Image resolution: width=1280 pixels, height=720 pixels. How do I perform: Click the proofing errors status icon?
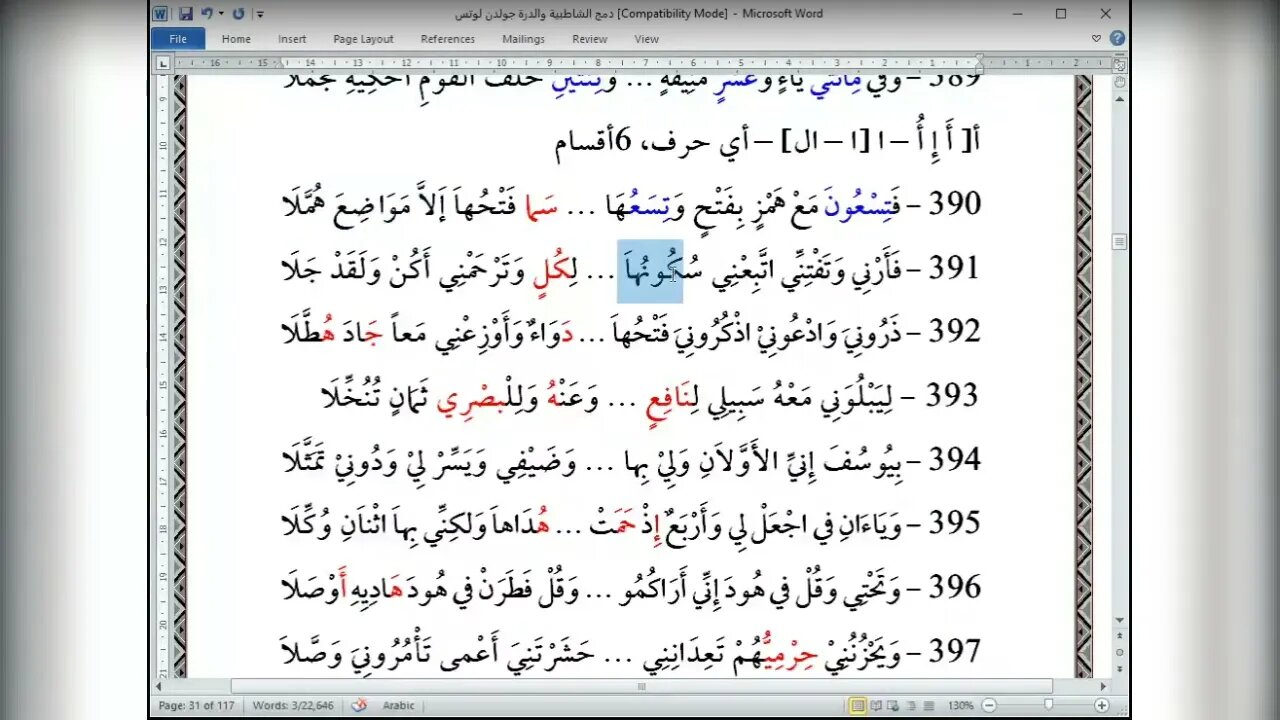tap(359, 706)
